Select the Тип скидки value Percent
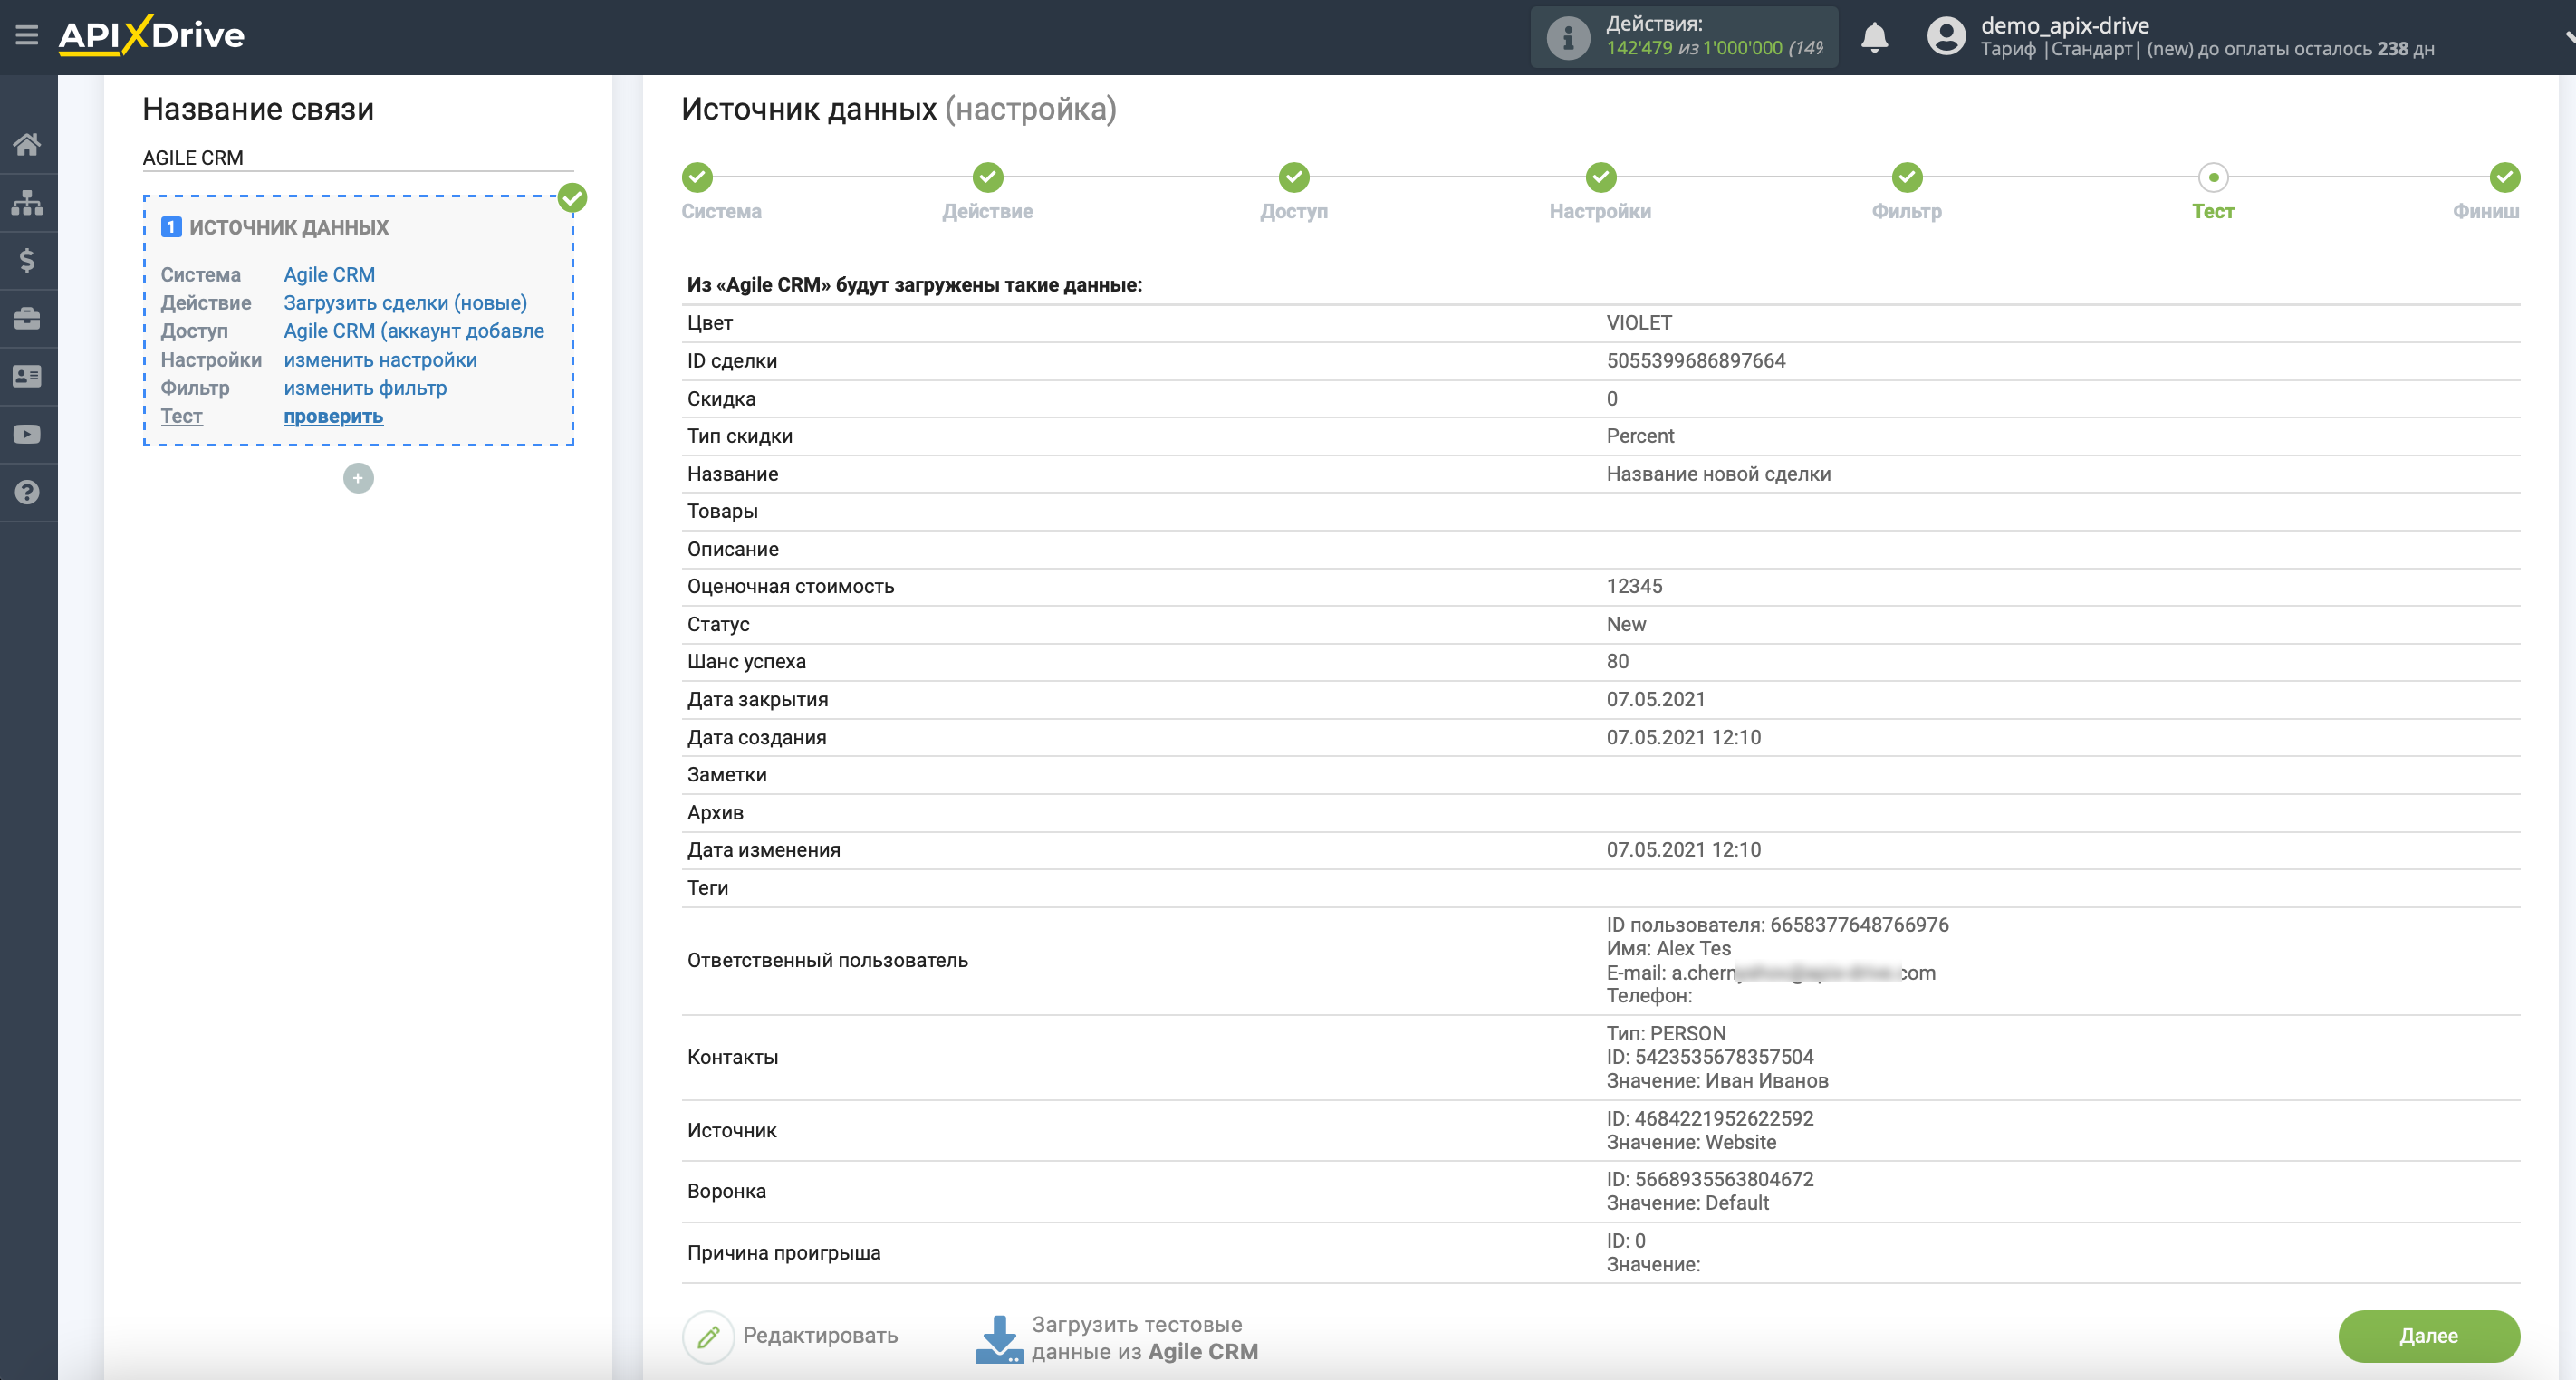This screenshot has height=1380, width=2576. click(x=1640, y=436)
